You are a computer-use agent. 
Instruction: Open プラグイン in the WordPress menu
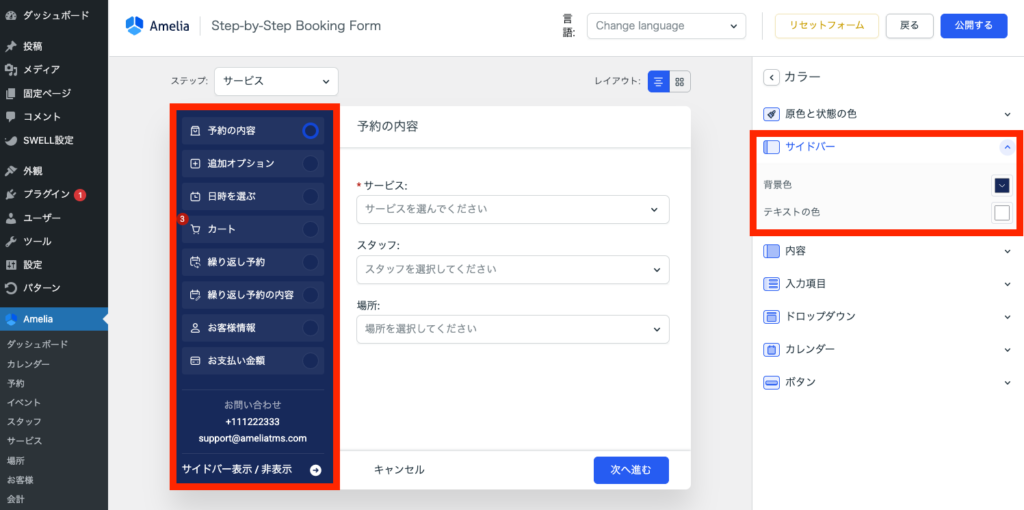46,194
